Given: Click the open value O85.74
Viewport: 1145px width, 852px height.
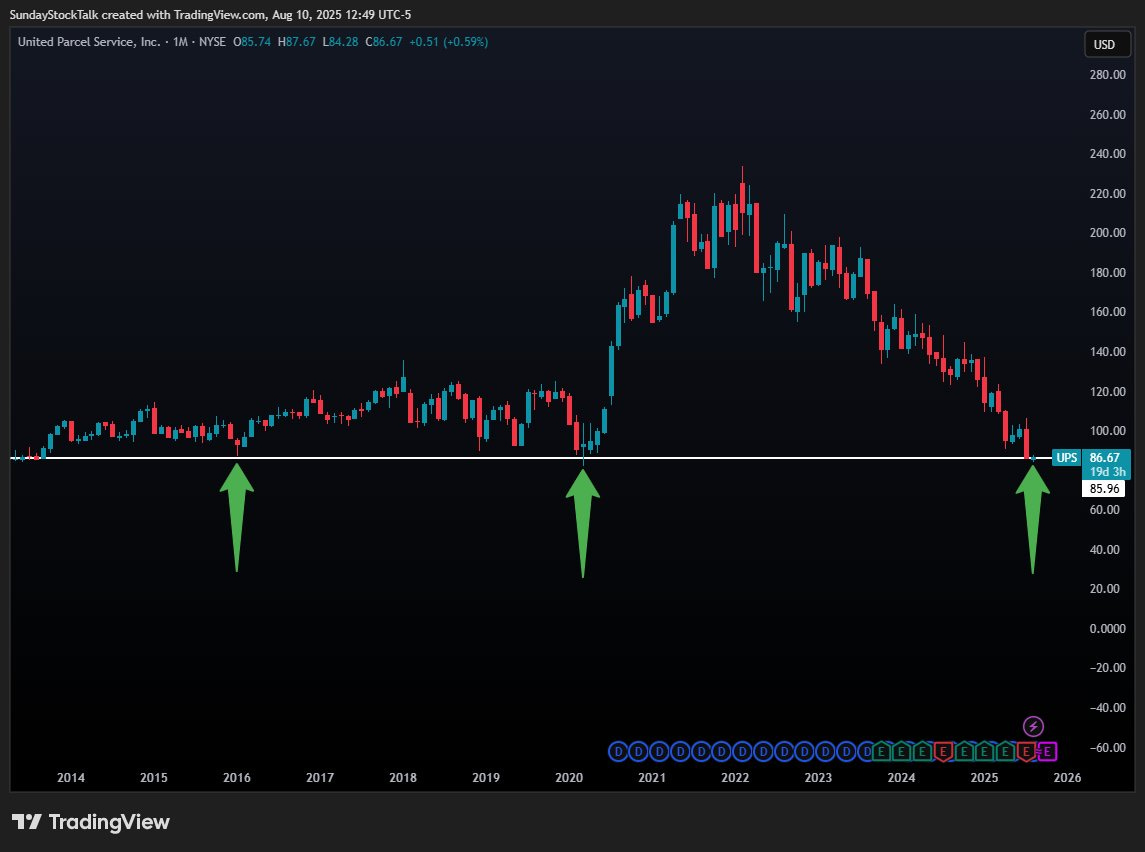Looking at the screenshot, I should pyautogui.click(x=252, y=42).
